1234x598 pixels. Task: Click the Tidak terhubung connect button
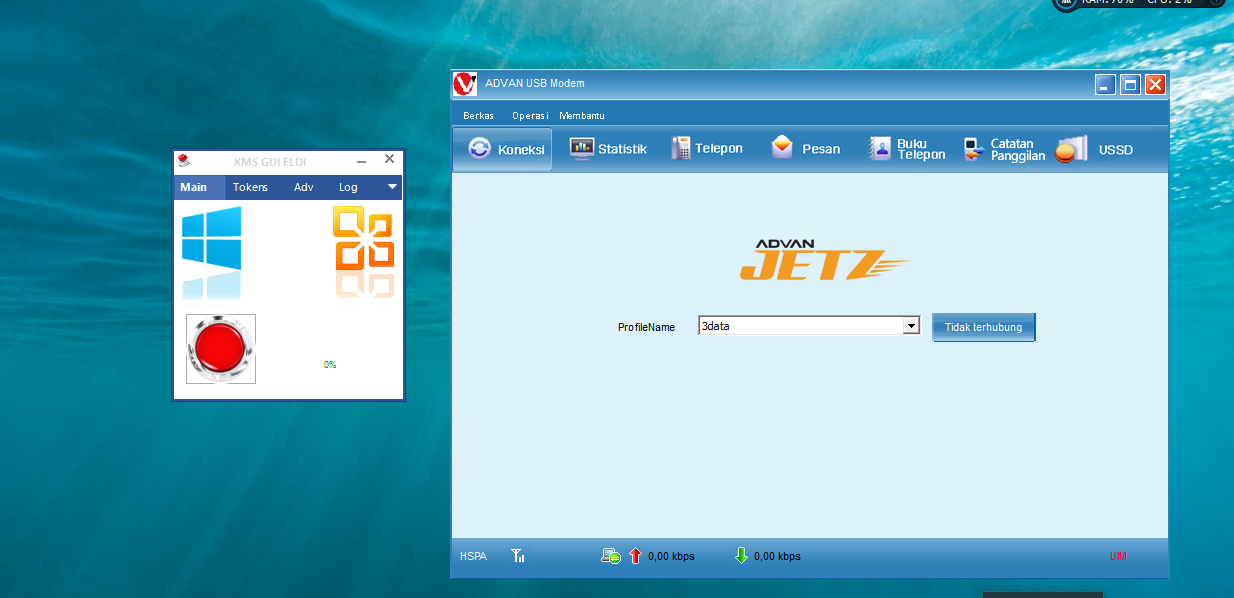[x=984, y=327]
